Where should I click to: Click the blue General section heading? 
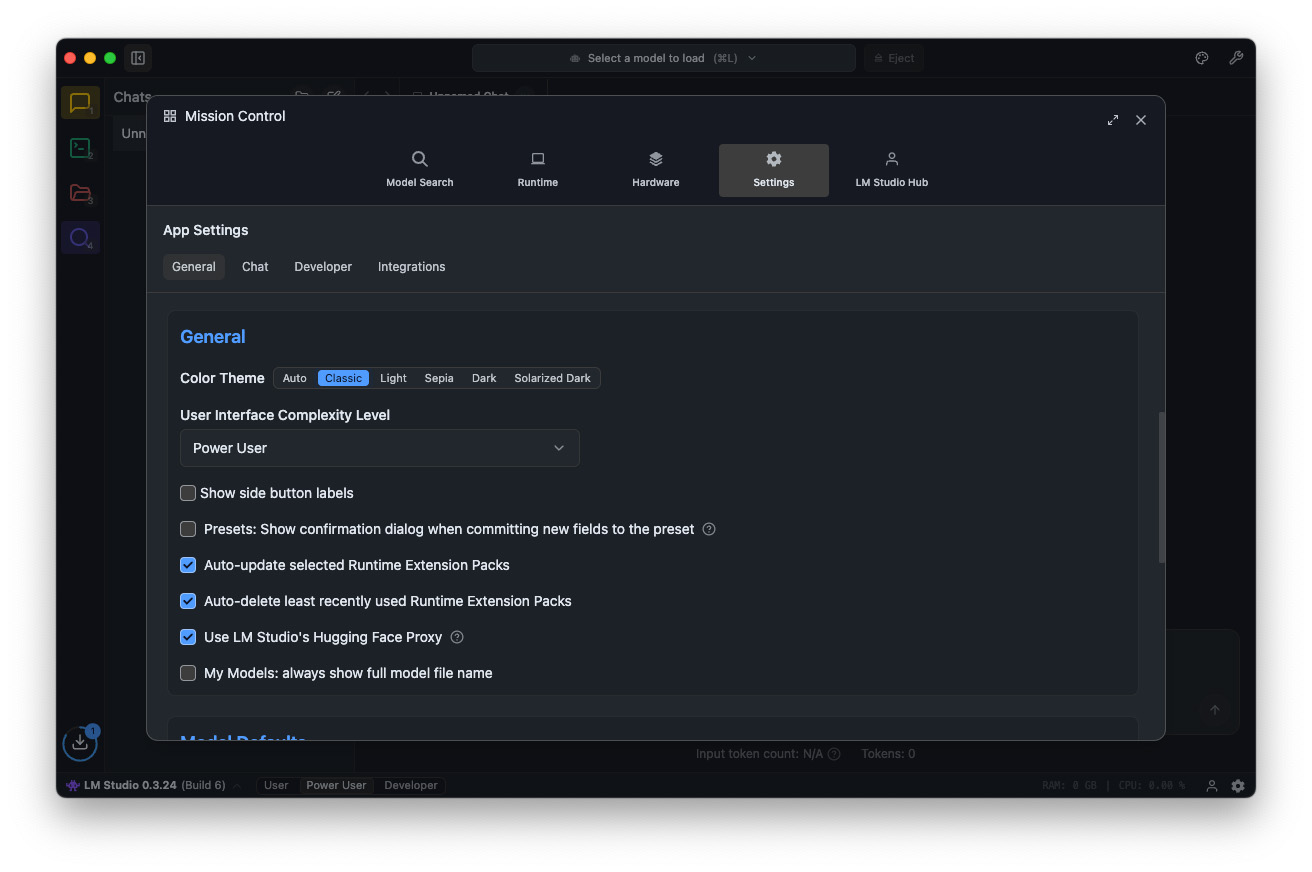[213, 337]
